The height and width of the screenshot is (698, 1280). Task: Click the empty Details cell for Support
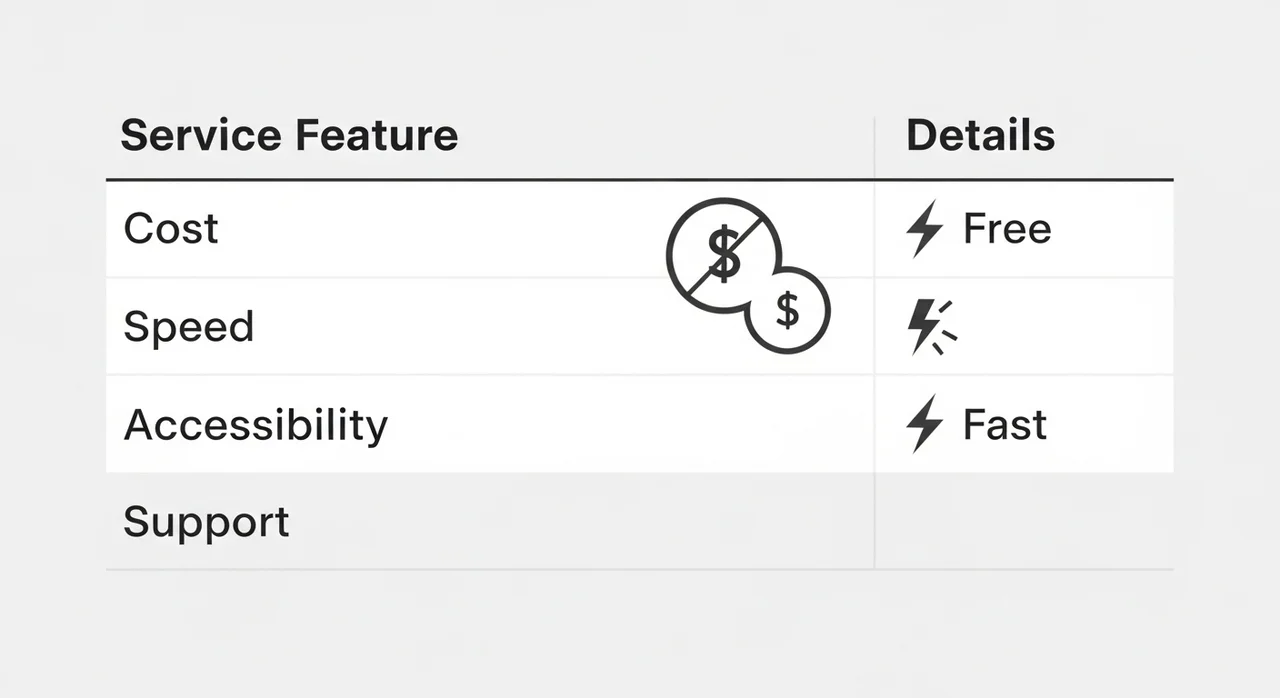(1023, 522)
